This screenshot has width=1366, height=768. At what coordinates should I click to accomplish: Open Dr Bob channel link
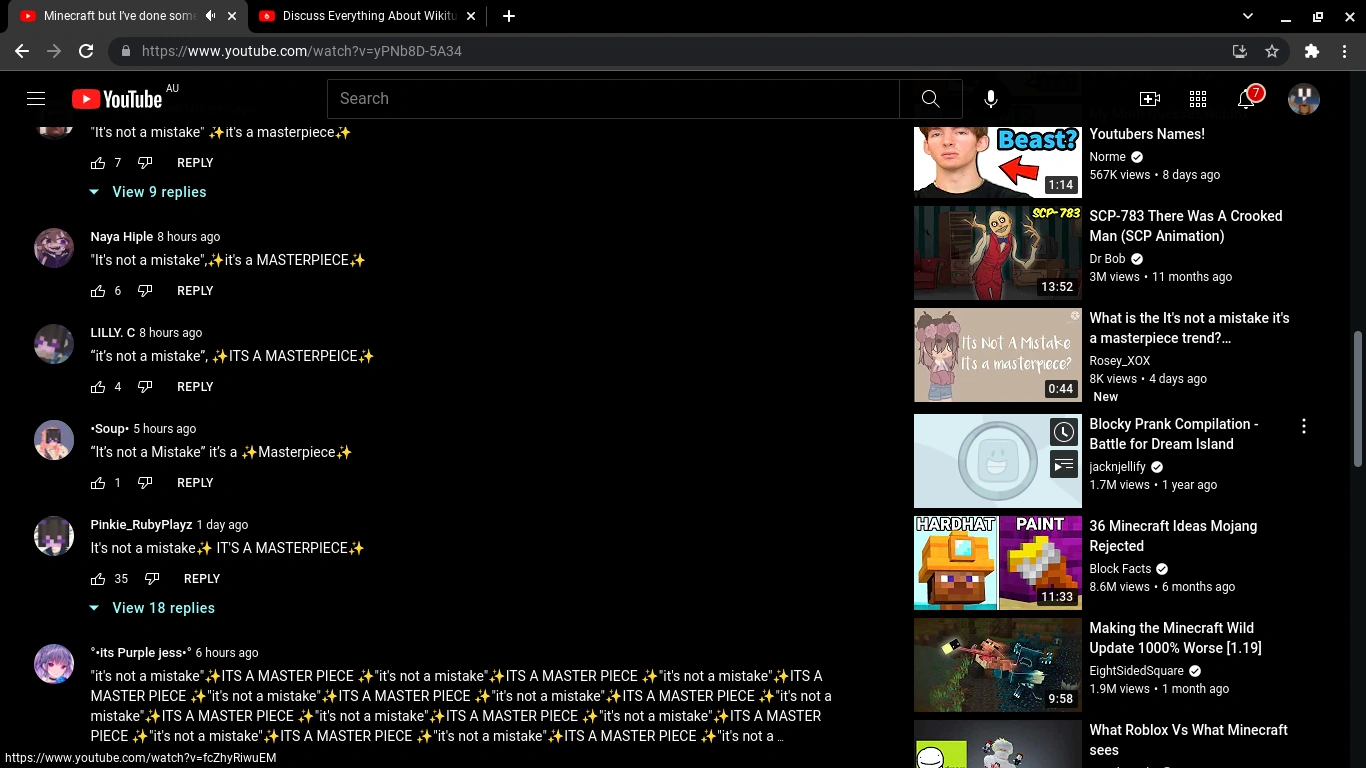click(1108, 259)
